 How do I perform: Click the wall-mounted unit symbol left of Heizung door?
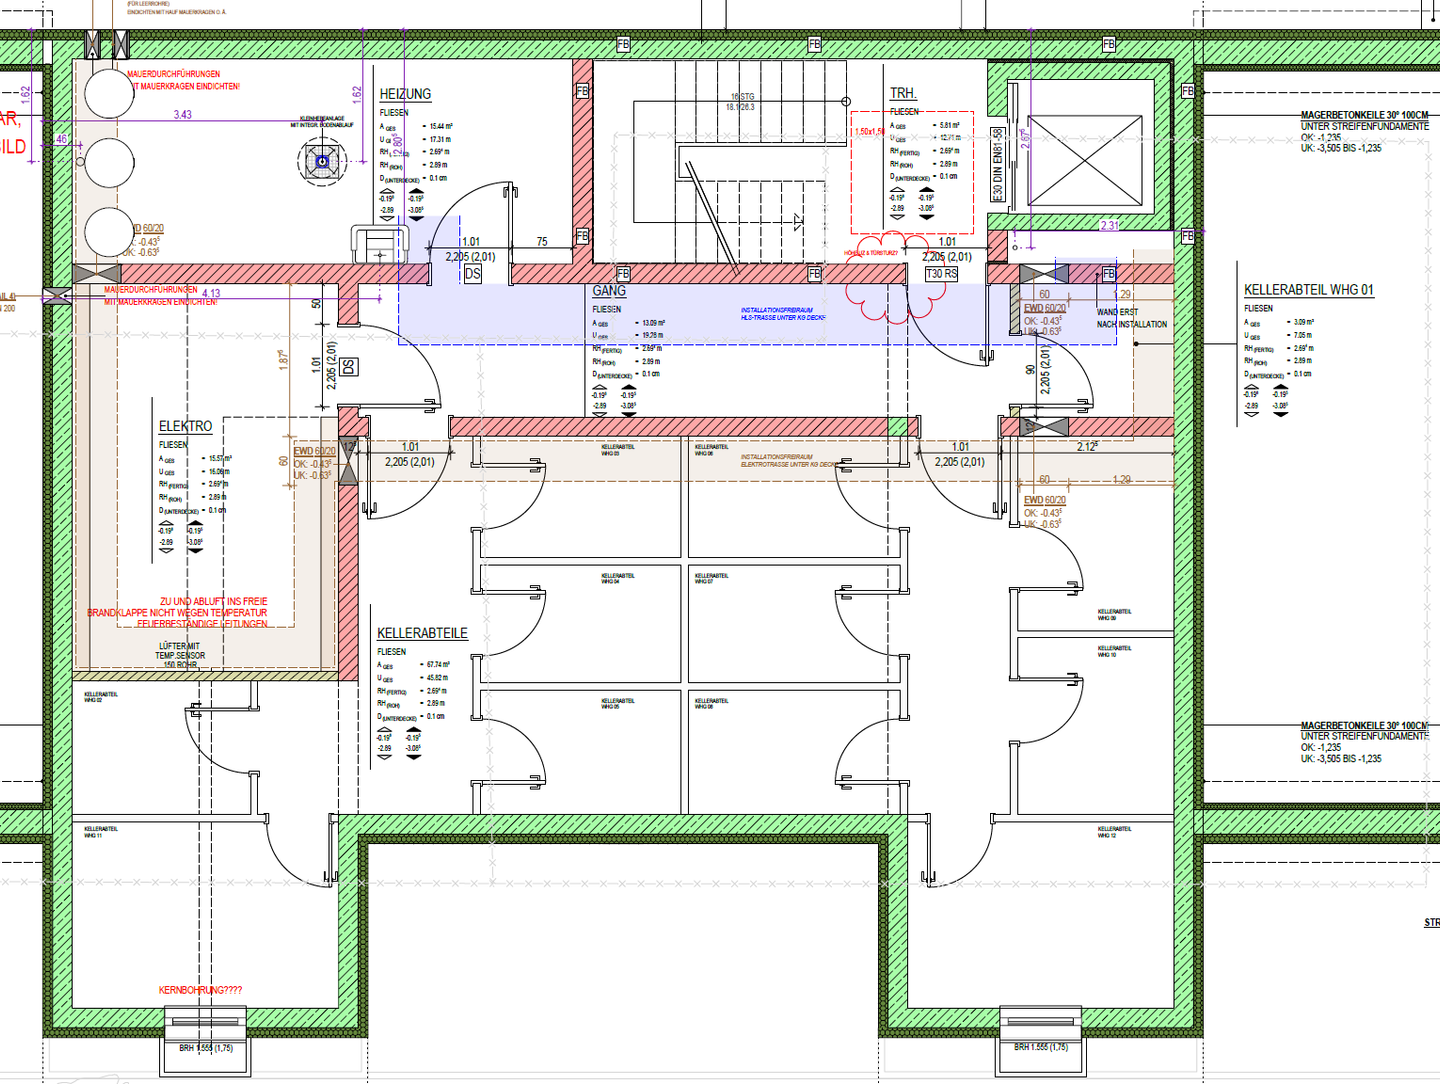click(x=379, y=245)
